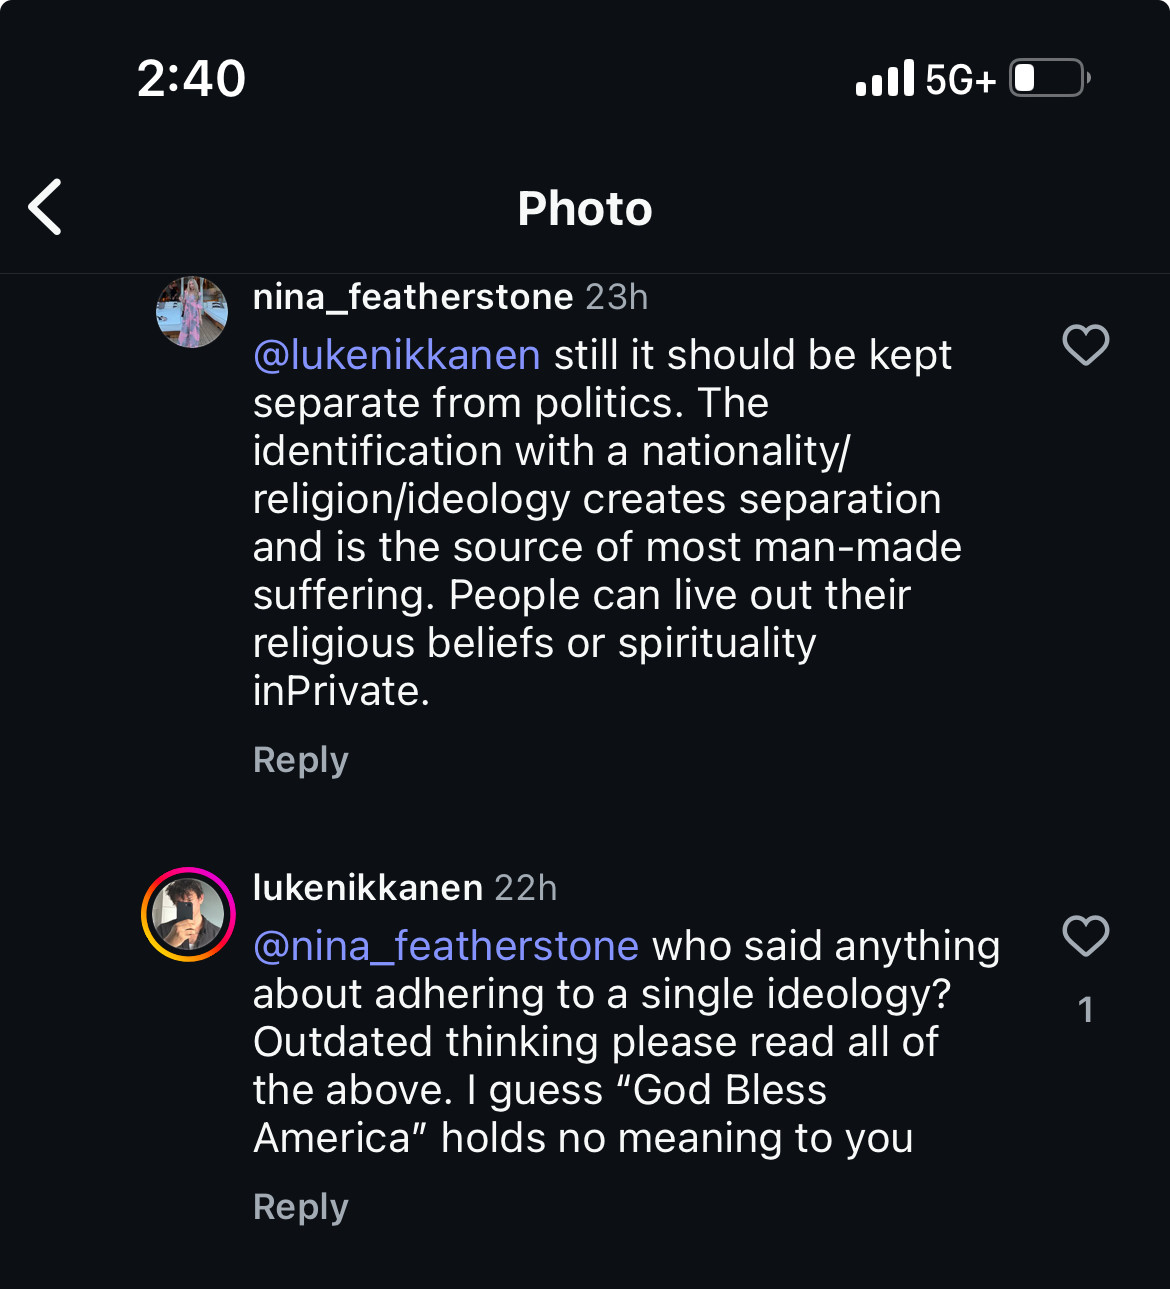Tap the nina_featherstone username above her comment
This screenshot has height=1289, width=1170.
coord(412,297)
